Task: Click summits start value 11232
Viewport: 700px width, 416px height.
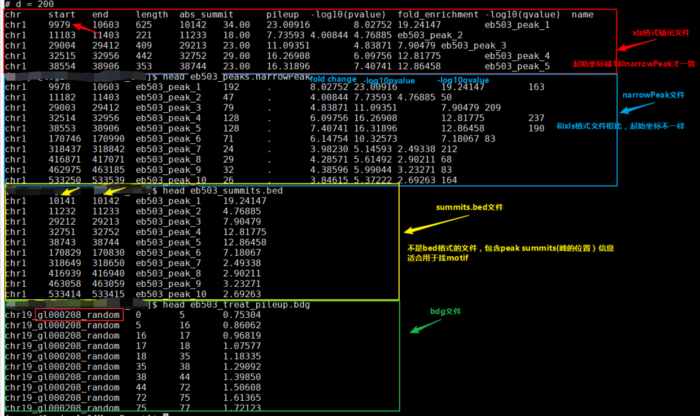Action: (62, 212)
